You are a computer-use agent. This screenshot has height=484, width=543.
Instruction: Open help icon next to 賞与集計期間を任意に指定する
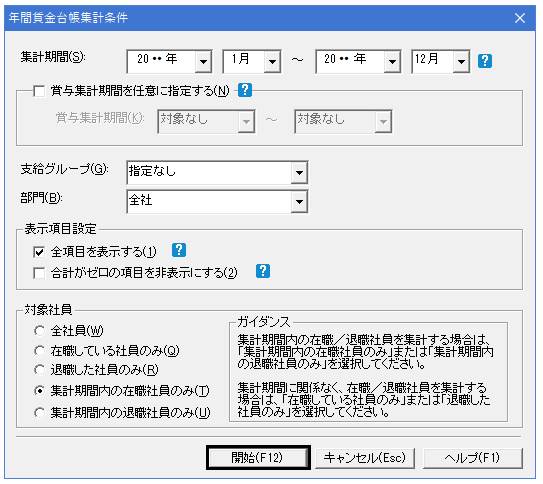tap(245, 90)
